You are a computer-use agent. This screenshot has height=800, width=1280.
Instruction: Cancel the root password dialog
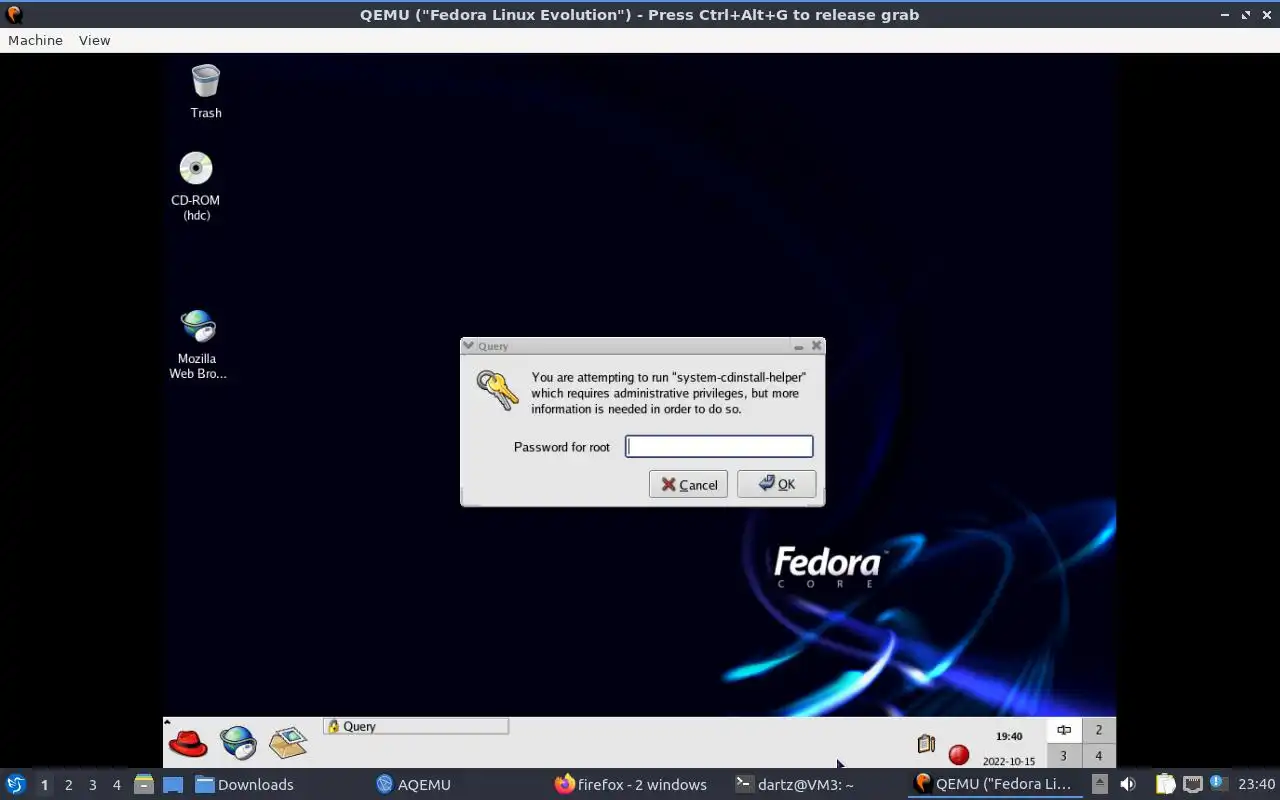pos(688,484)
